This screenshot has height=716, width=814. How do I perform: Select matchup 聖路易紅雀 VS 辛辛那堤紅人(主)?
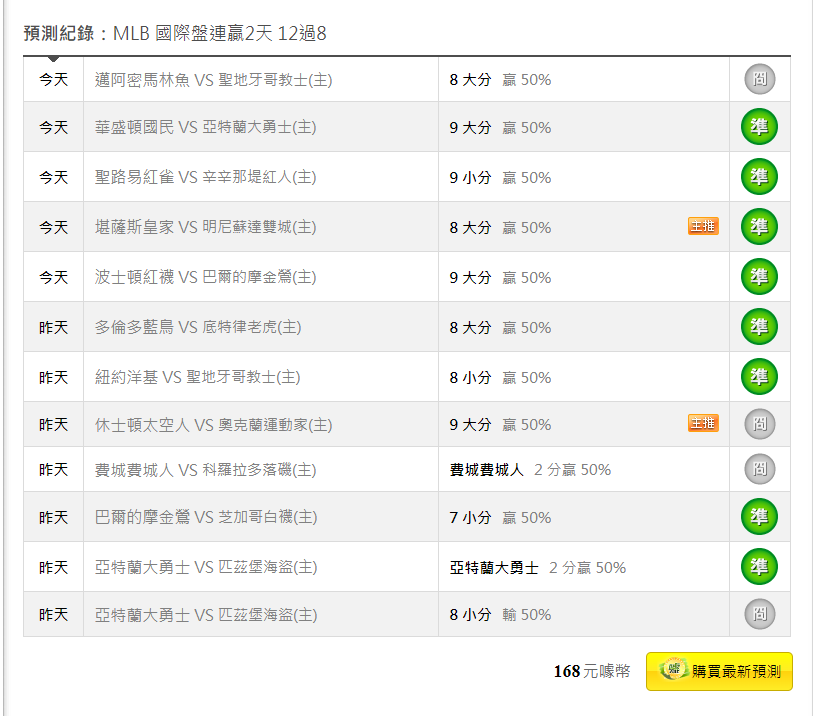(x=206, y=177)
